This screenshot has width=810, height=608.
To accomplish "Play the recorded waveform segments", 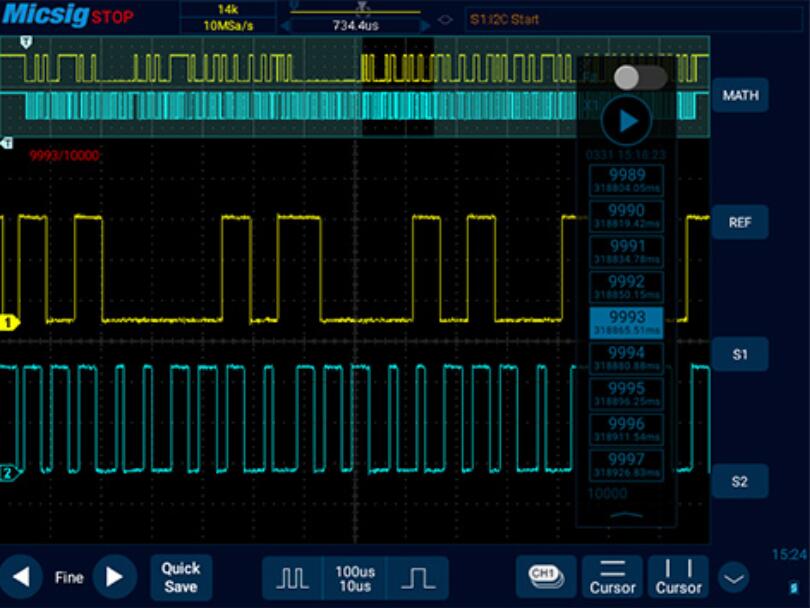I will (627, 121).
